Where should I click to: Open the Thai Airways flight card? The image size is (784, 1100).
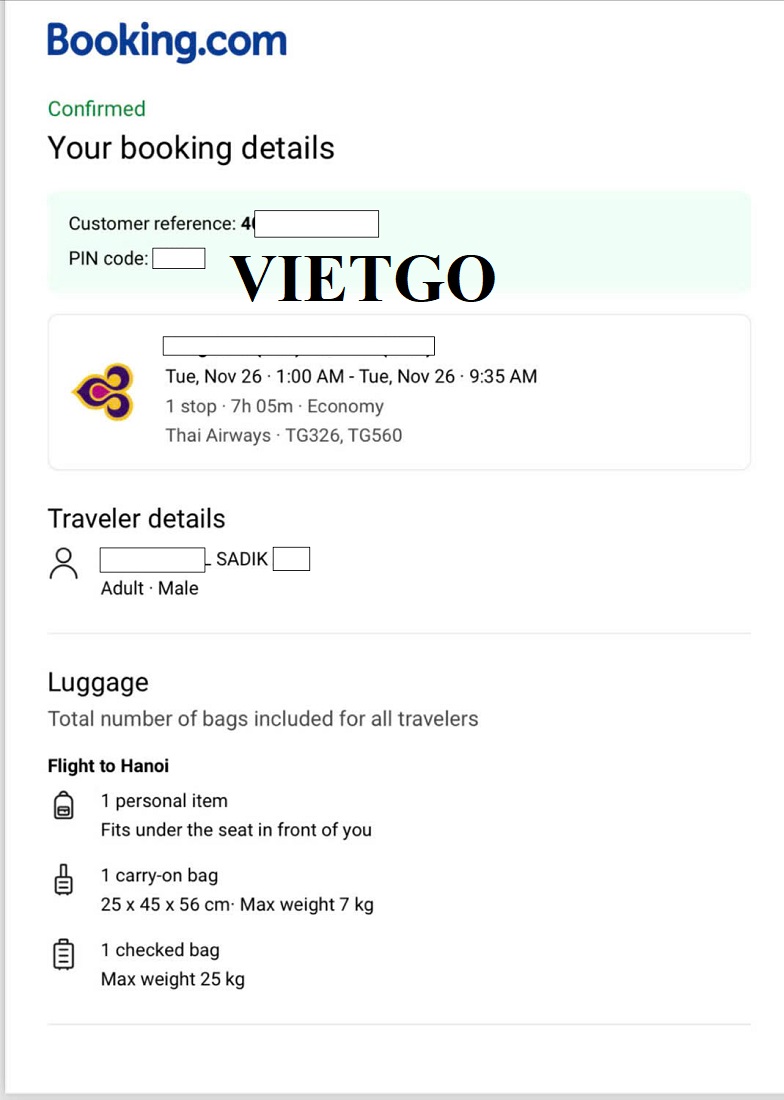(x=399, y=392)
